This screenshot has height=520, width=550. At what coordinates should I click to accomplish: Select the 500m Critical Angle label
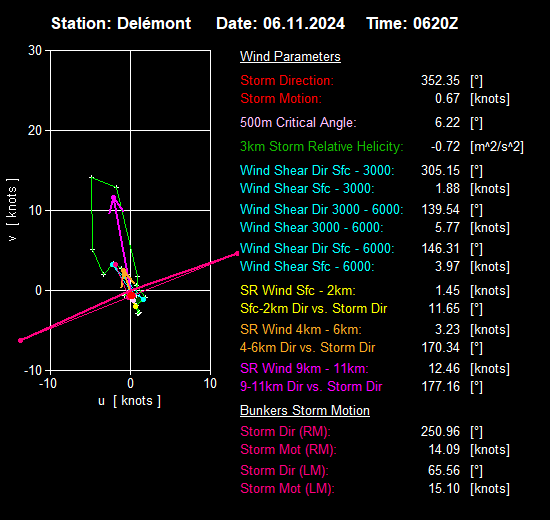(298, 122)
